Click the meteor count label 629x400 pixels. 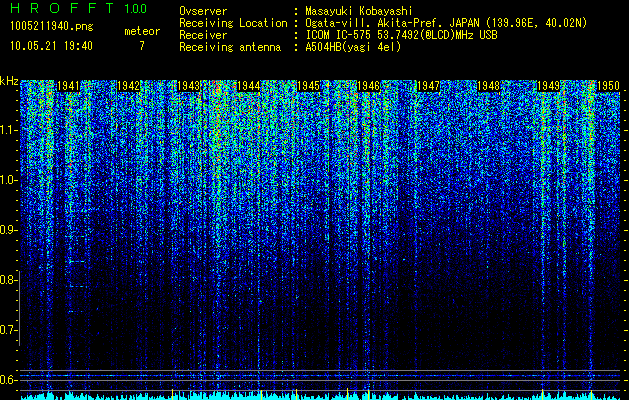(x=142, y=31)
